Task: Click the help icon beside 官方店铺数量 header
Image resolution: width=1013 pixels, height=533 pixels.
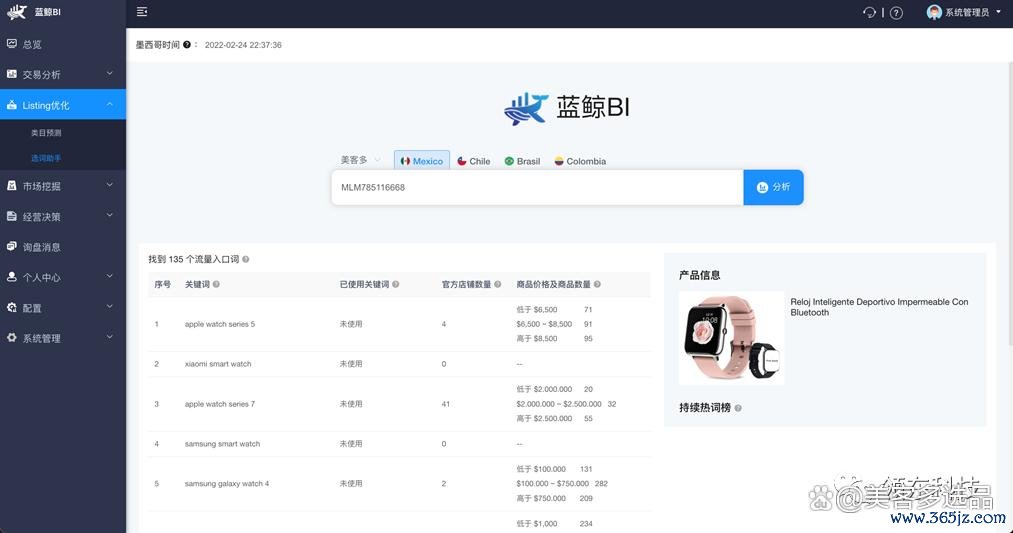Action: pos(497,284)
